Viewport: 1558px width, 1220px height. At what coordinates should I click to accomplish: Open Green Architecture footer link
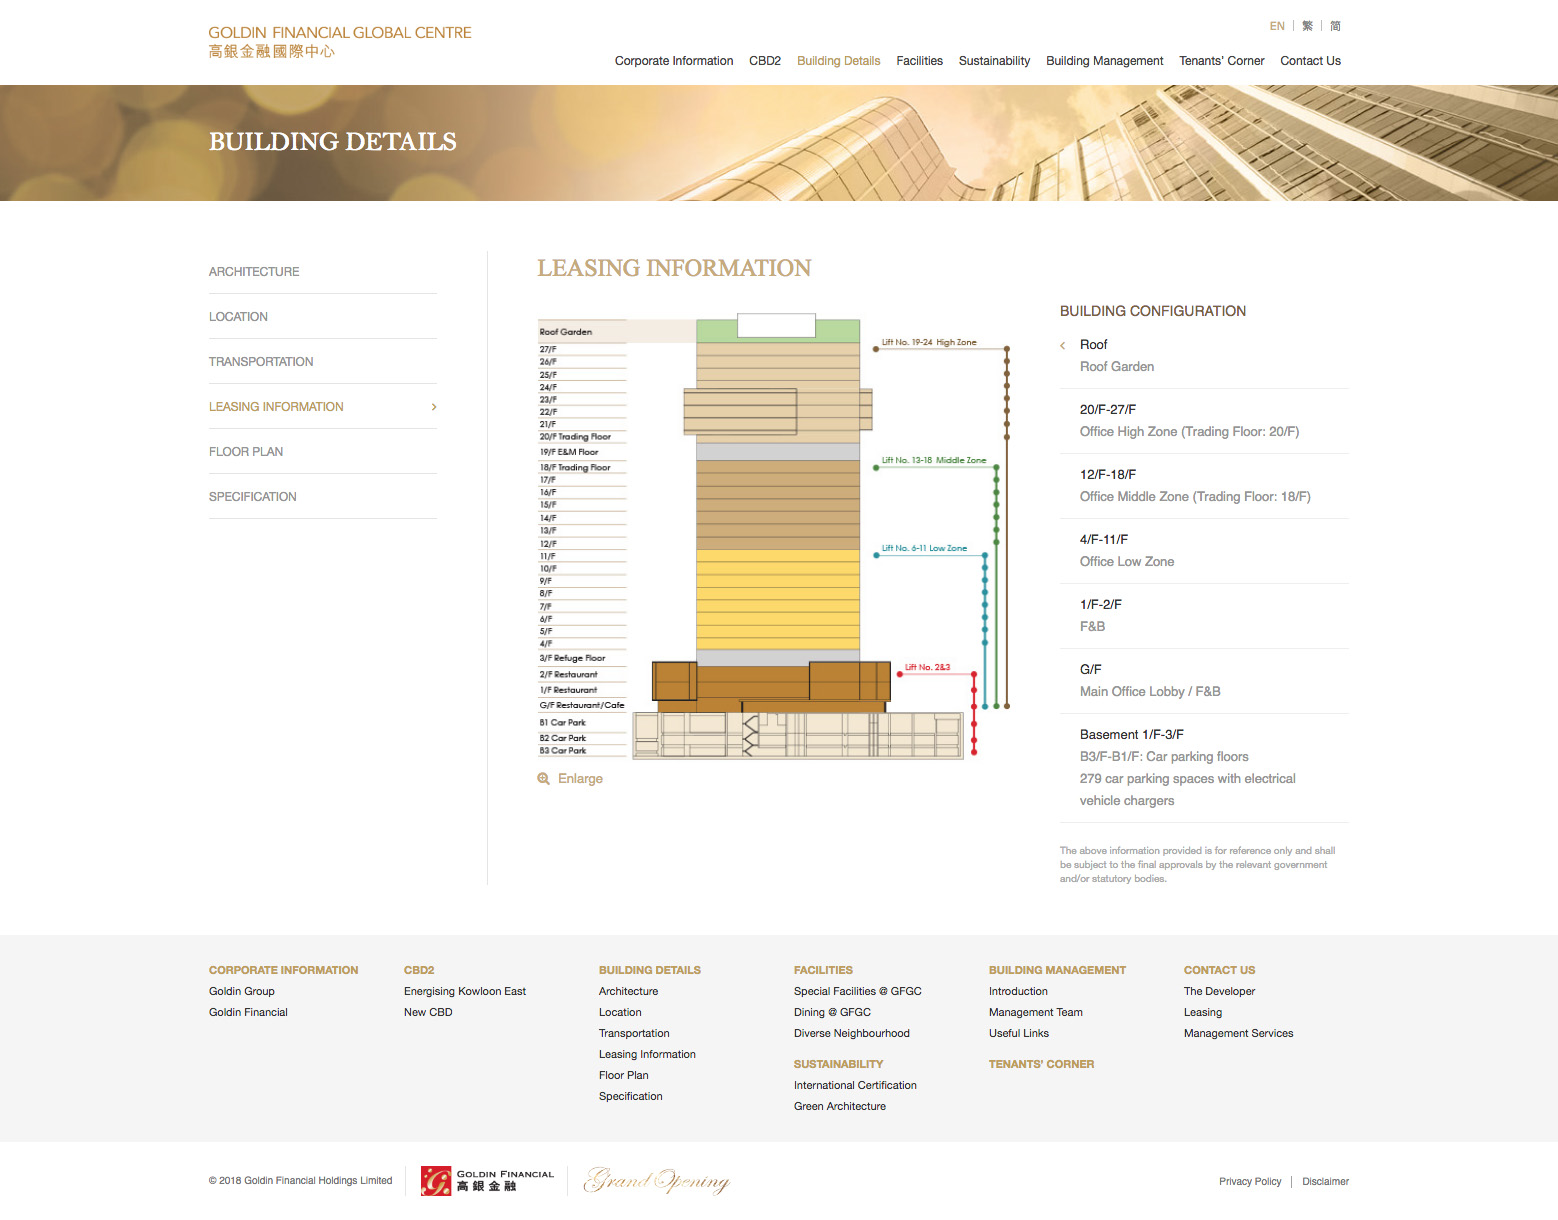pos(840,1107)
